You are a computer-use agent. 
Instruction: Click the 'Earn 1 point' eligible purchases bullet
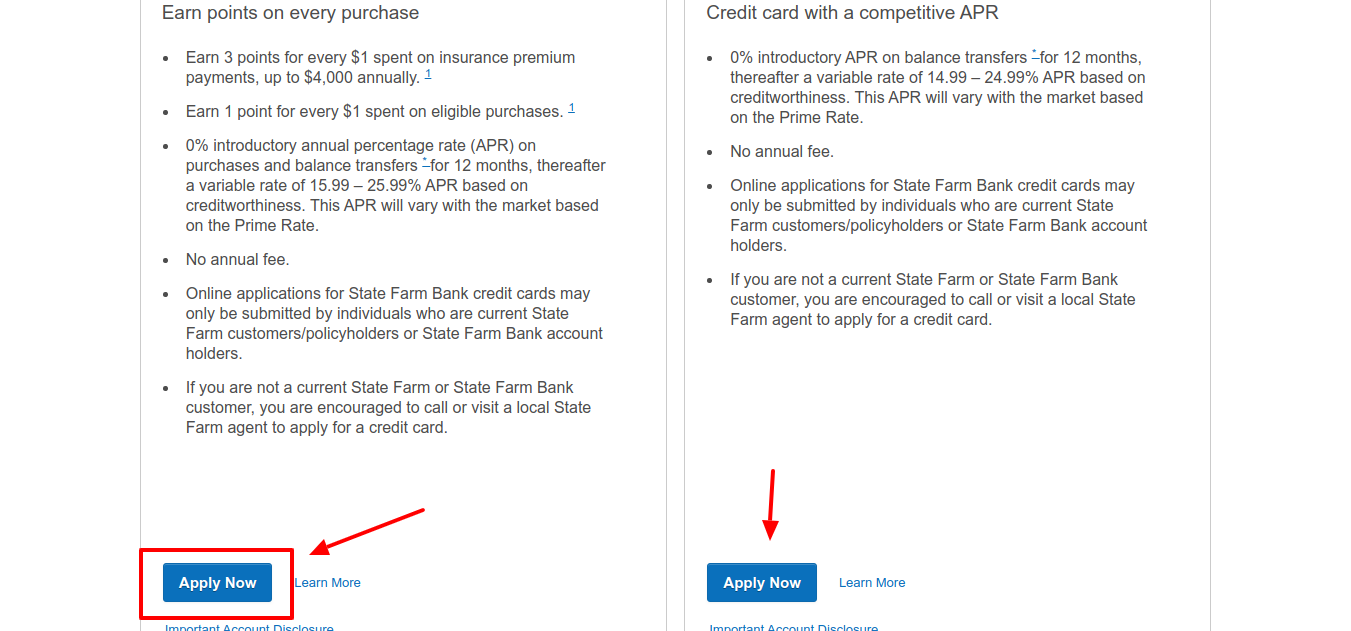[381, 111]
